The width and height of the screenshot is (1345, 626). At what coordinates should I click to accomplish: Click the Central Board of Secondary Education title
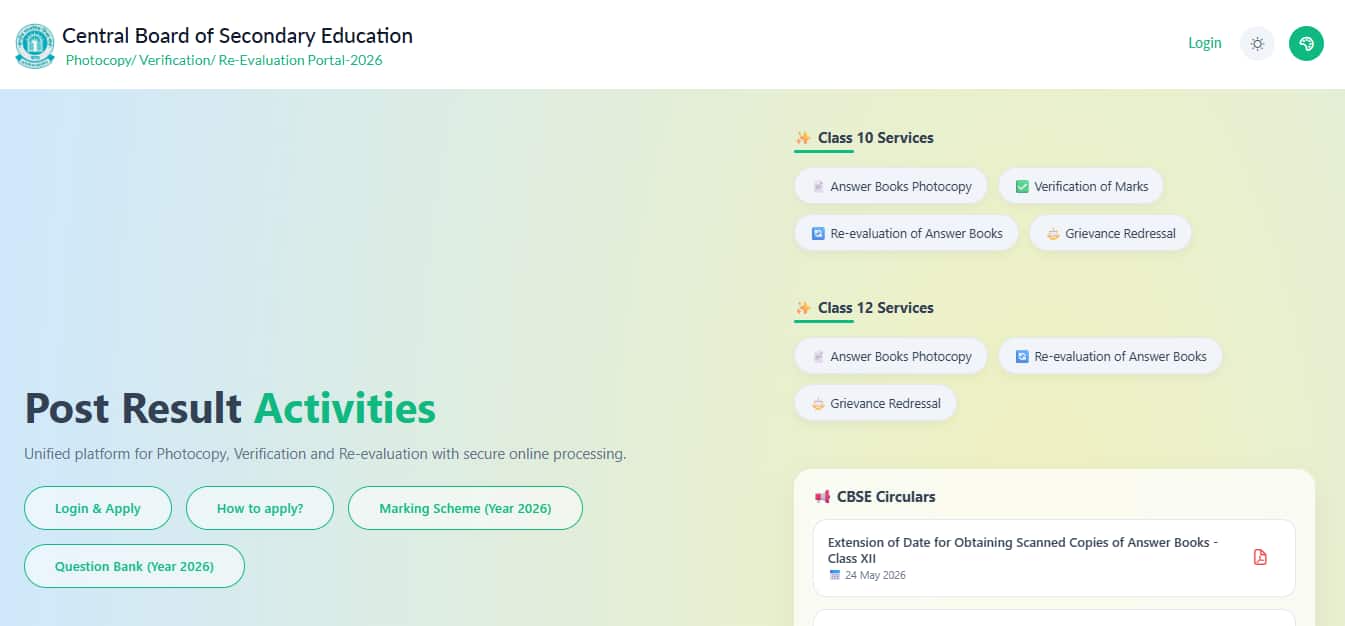(x=237, y=36)
